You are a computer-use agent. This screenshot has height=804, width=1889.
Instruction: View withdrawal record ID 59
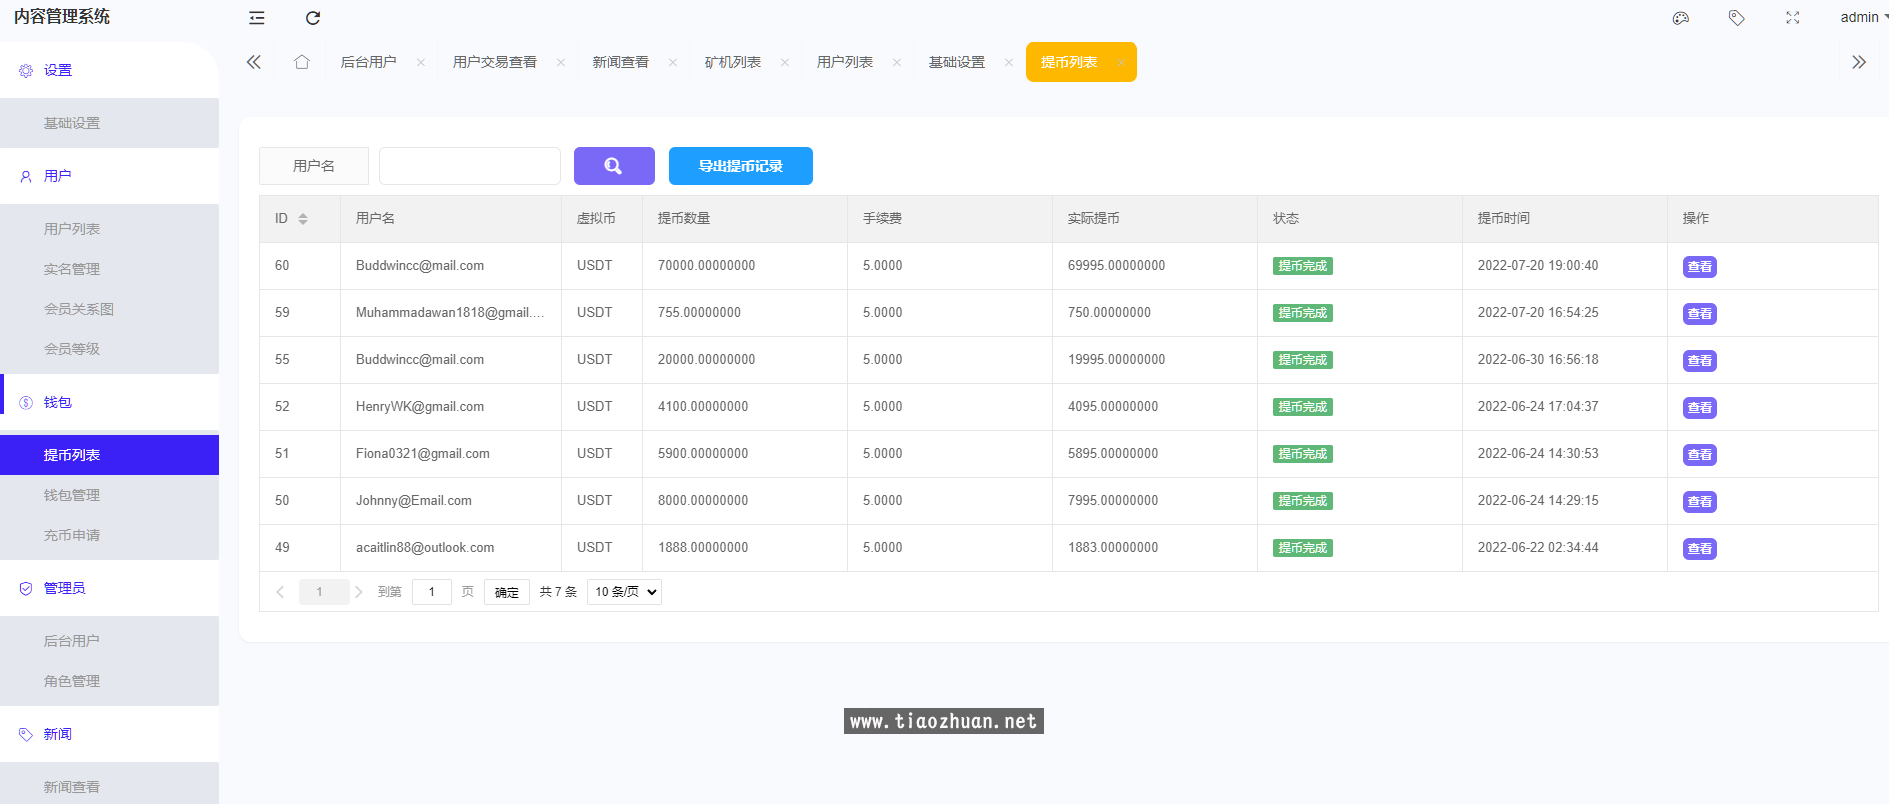tap(1700, 314)
